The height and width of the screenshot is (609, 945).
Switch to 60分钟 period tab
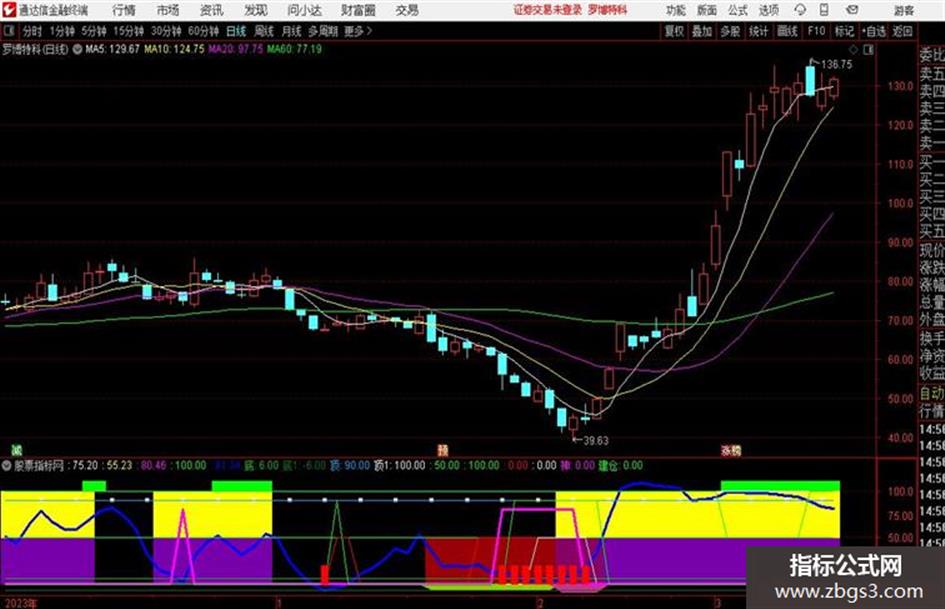[204, 31]
